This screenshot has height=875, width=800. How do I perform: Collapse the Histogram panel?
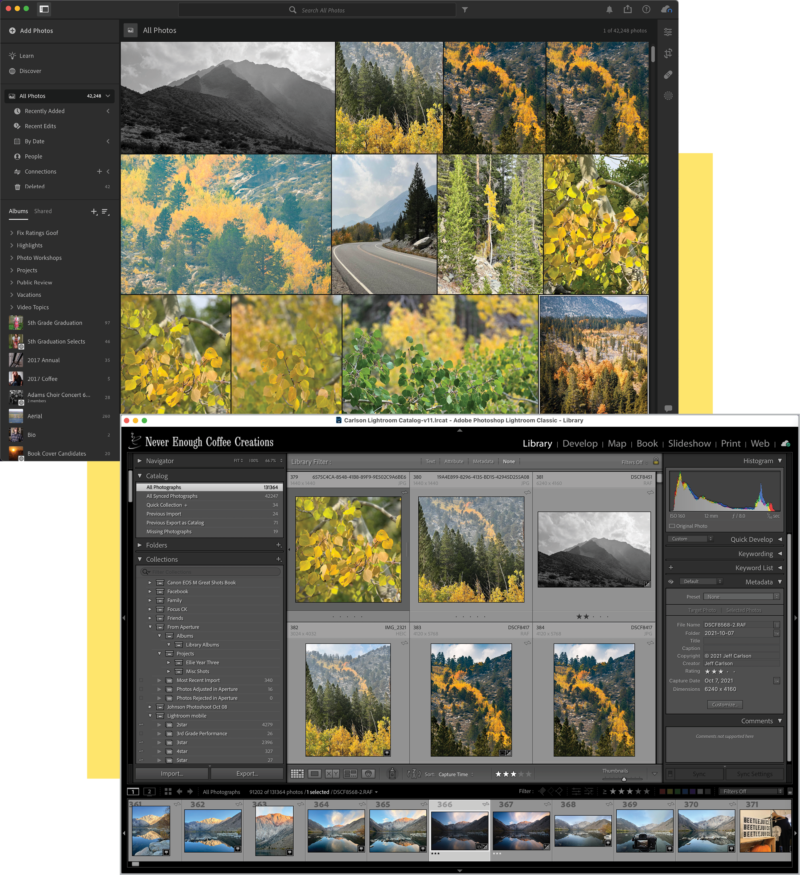pos(780,461)
